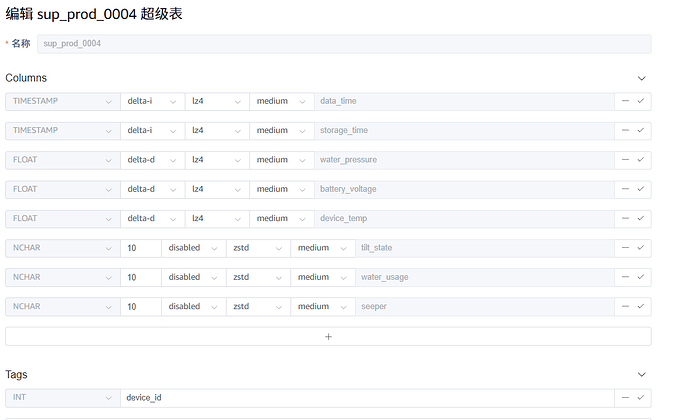The width and height of the screenshot is (690, 420).
Task: Open INT type dropdown for device_id tag
Action: pos(62,398)
